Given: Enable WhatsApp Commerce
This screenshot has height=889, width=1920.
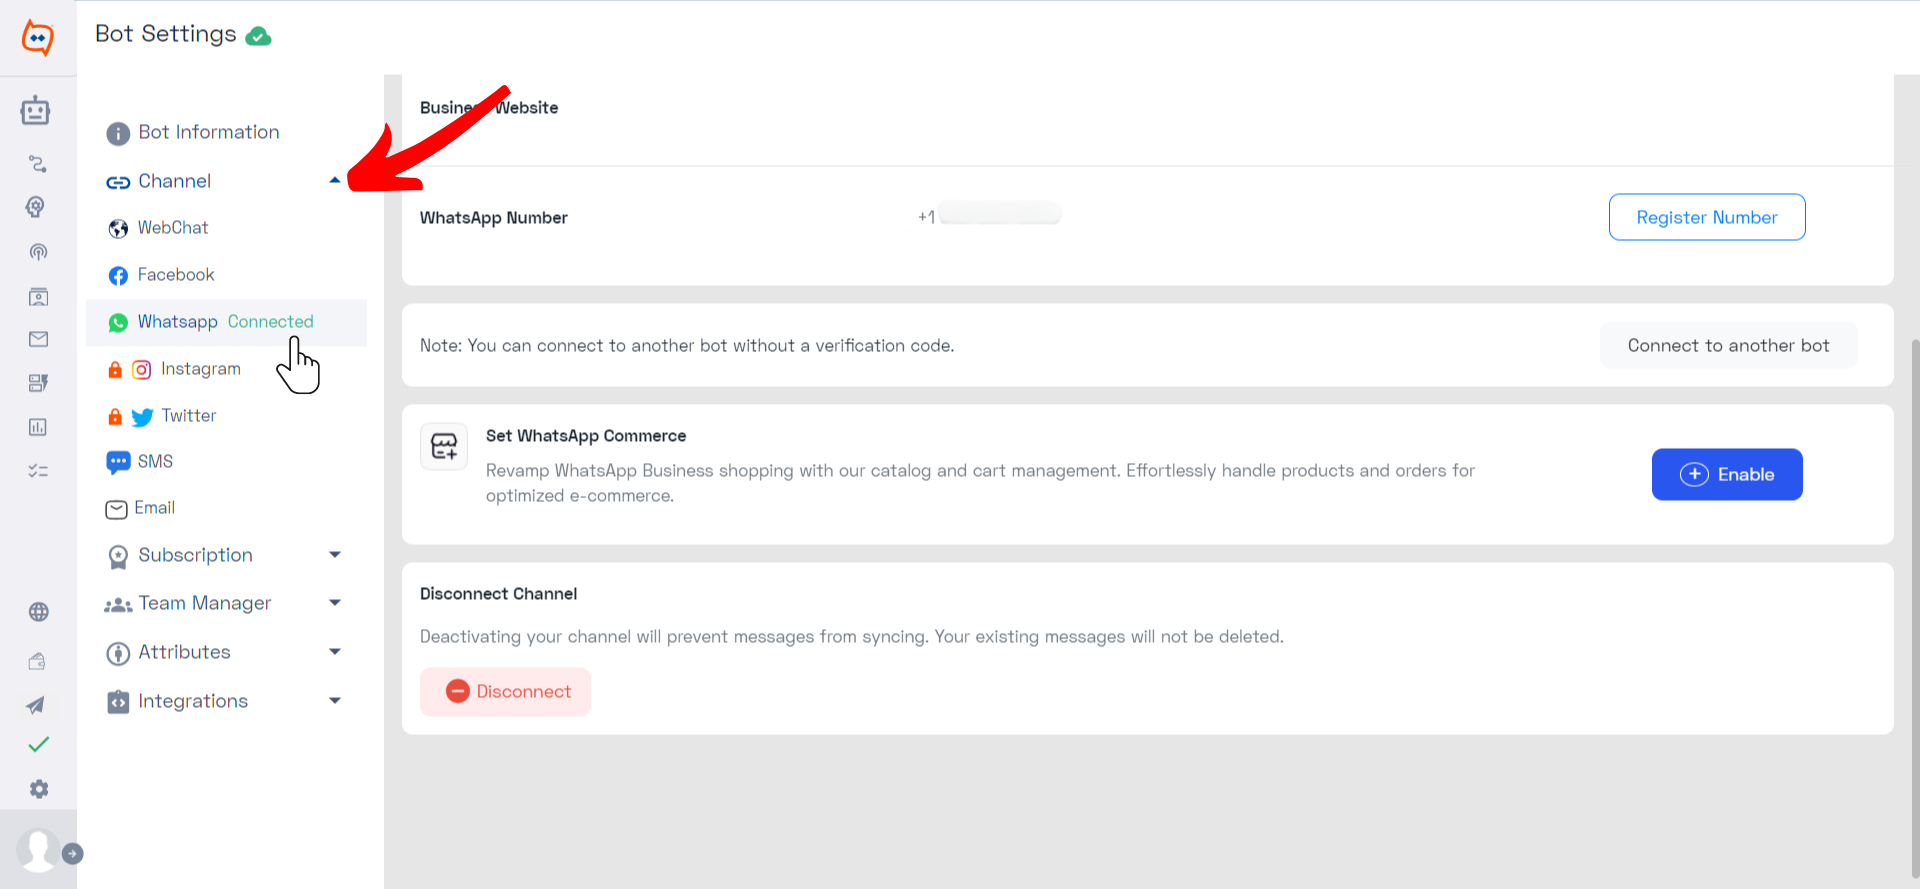Looking at the screenshot, I should [x=1727, y=474].
